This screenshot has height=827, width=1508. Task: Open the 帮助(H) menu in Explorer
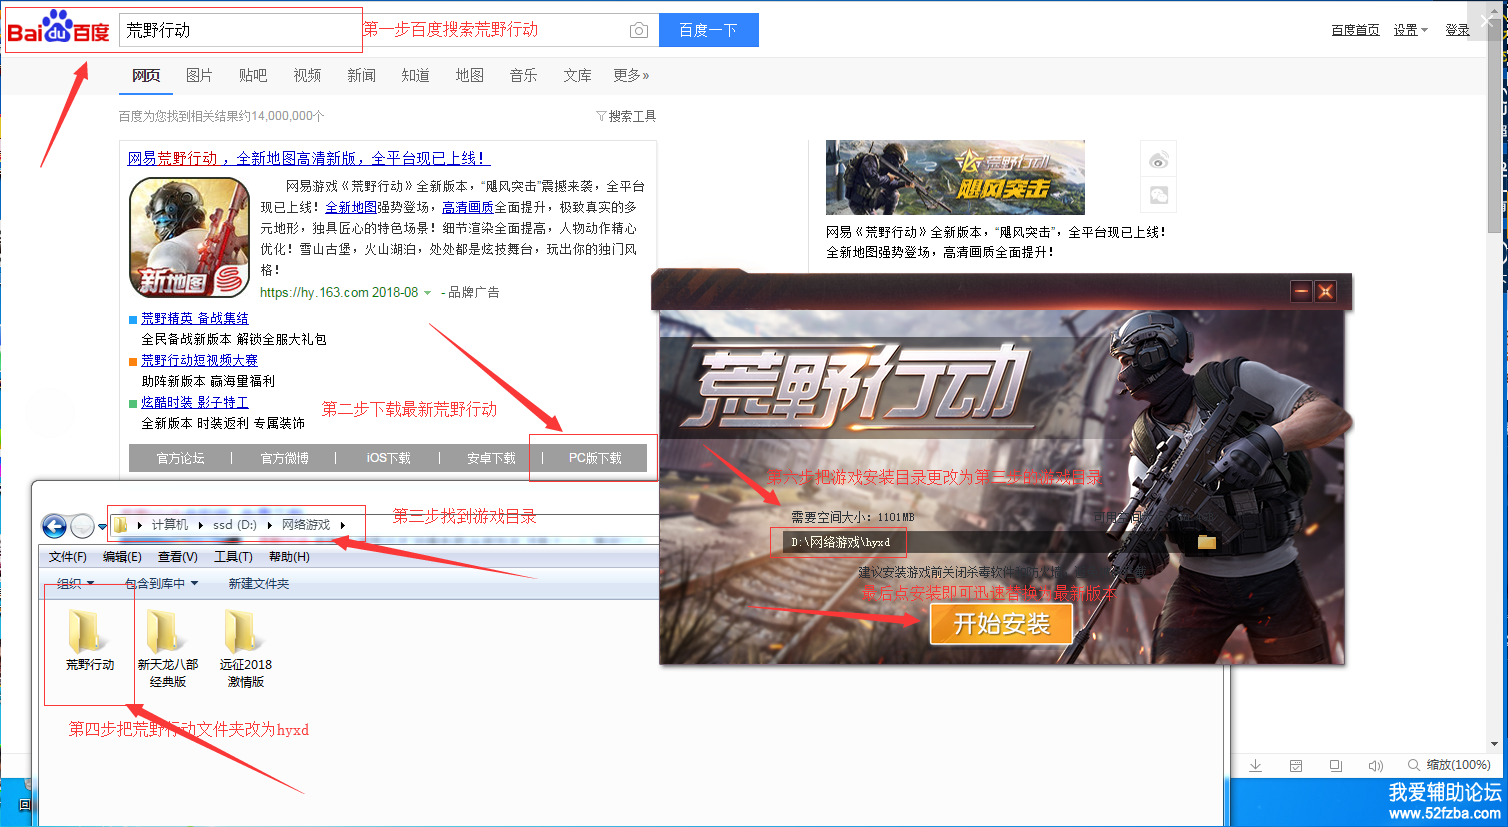point(289,557)
